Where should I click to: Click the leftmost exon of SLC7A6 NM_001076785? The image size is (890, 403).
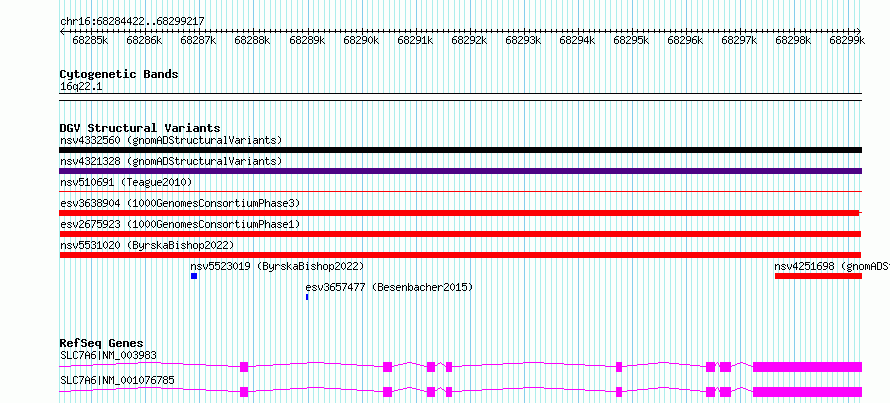244,392
